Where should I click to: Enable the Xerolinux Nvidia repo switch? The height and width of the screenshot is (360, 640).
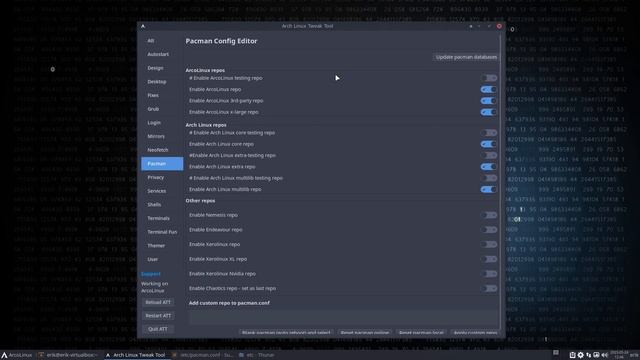[x=489, y=274]
